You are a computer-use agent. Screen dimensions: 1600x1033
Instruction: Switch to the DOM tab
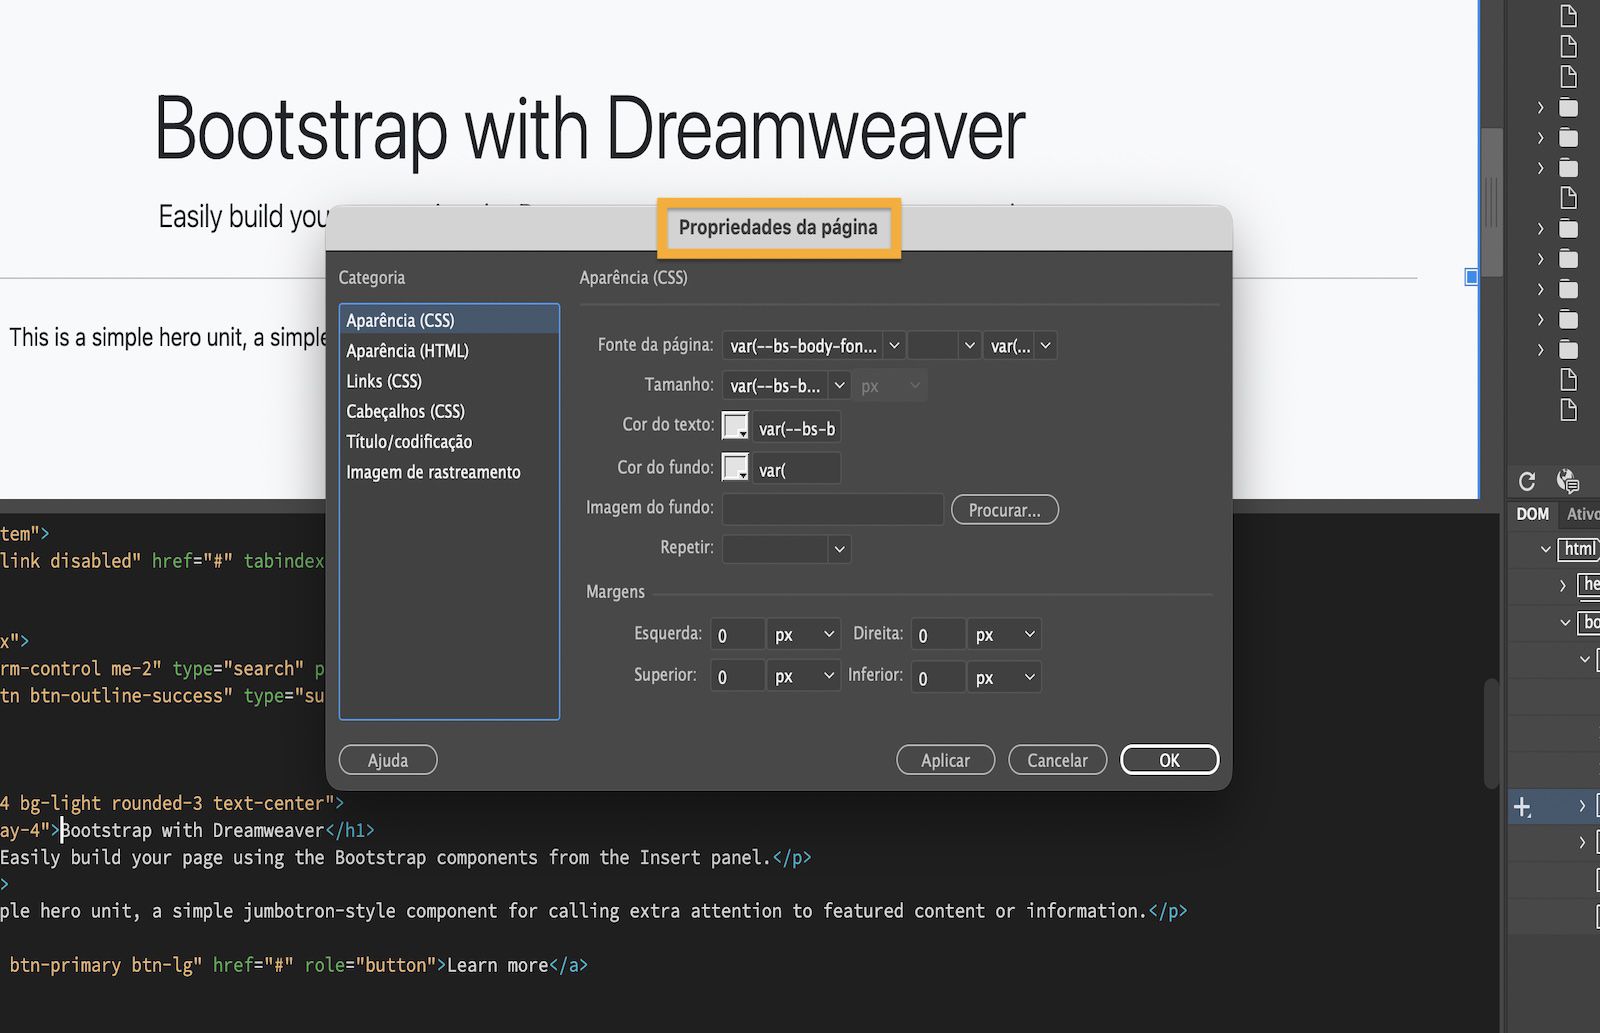pos(1532,514)
